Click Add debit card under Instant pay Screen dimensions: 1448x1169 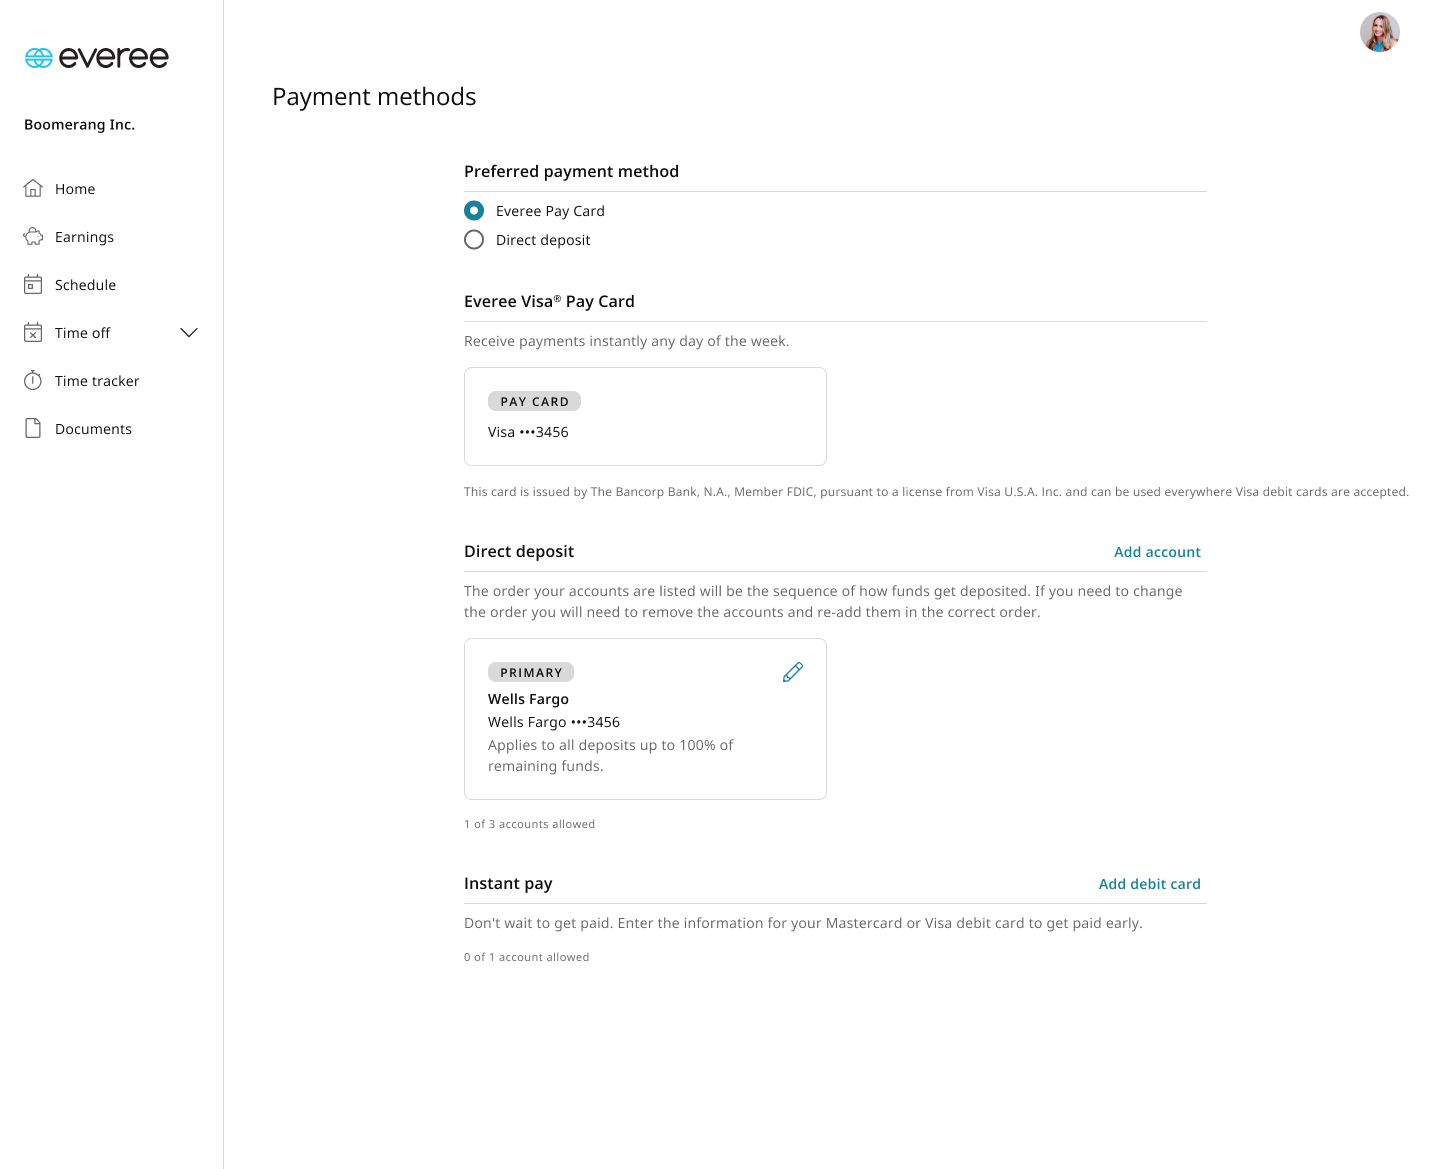coord(1149,883)
